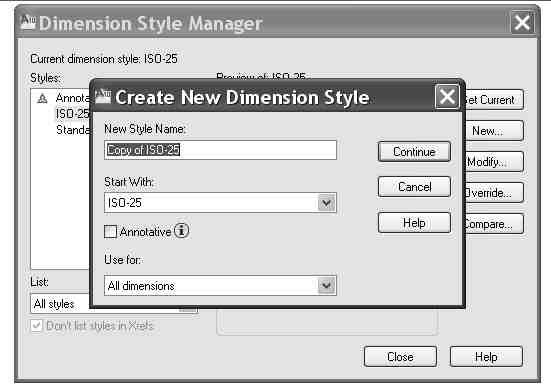Click the Cancel button
This screenshot has height=388, width=551.
(x=414, y=187)
